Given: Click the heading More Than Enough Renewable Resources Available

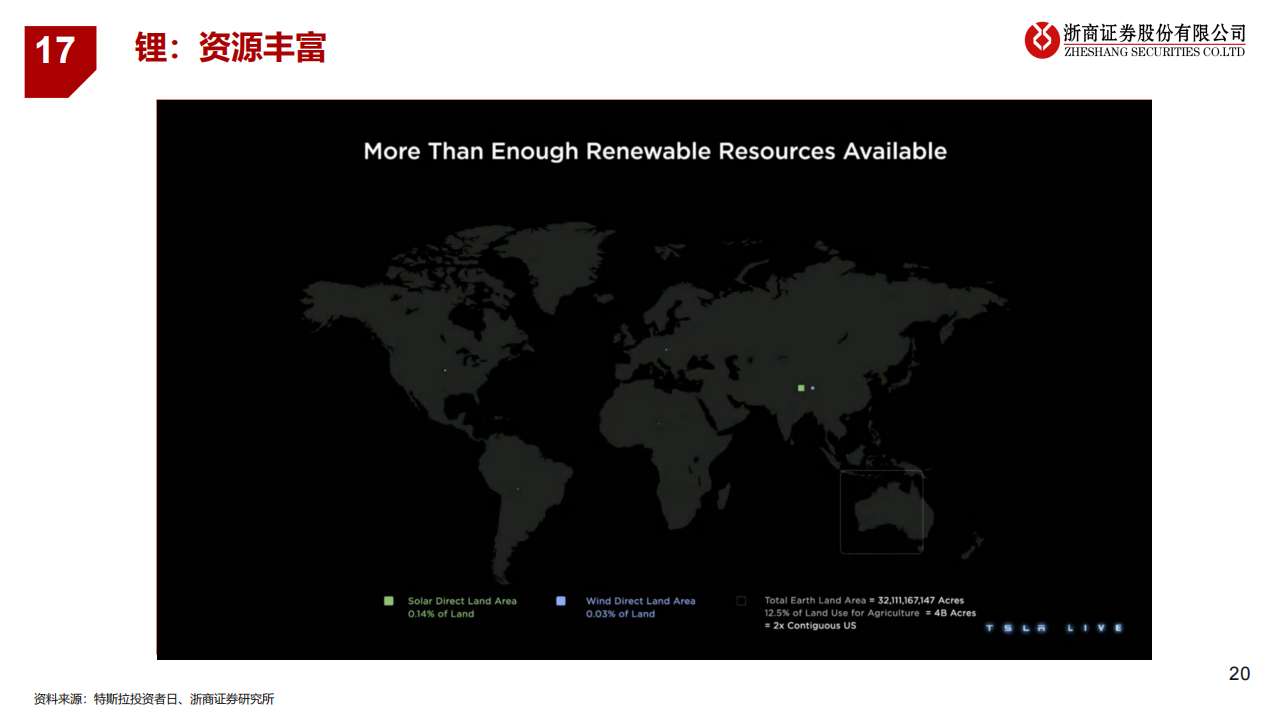Looking at the screenshot, I should pos(655,151).
